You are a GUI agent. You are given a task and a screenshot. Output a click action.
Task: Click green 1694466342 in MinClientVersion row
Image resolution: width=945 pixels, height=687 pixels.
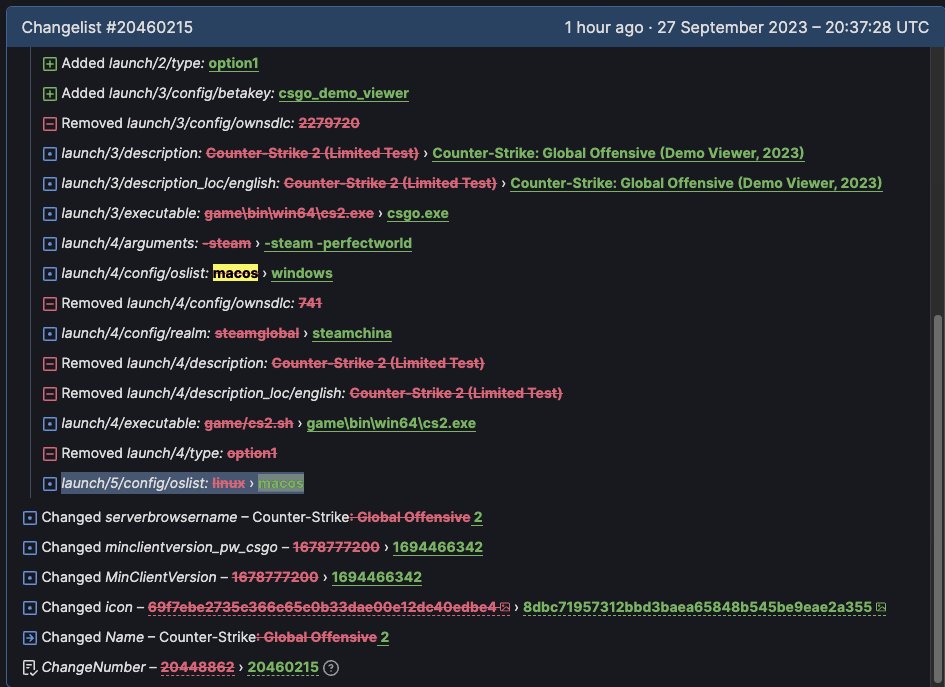coord(377,577)
